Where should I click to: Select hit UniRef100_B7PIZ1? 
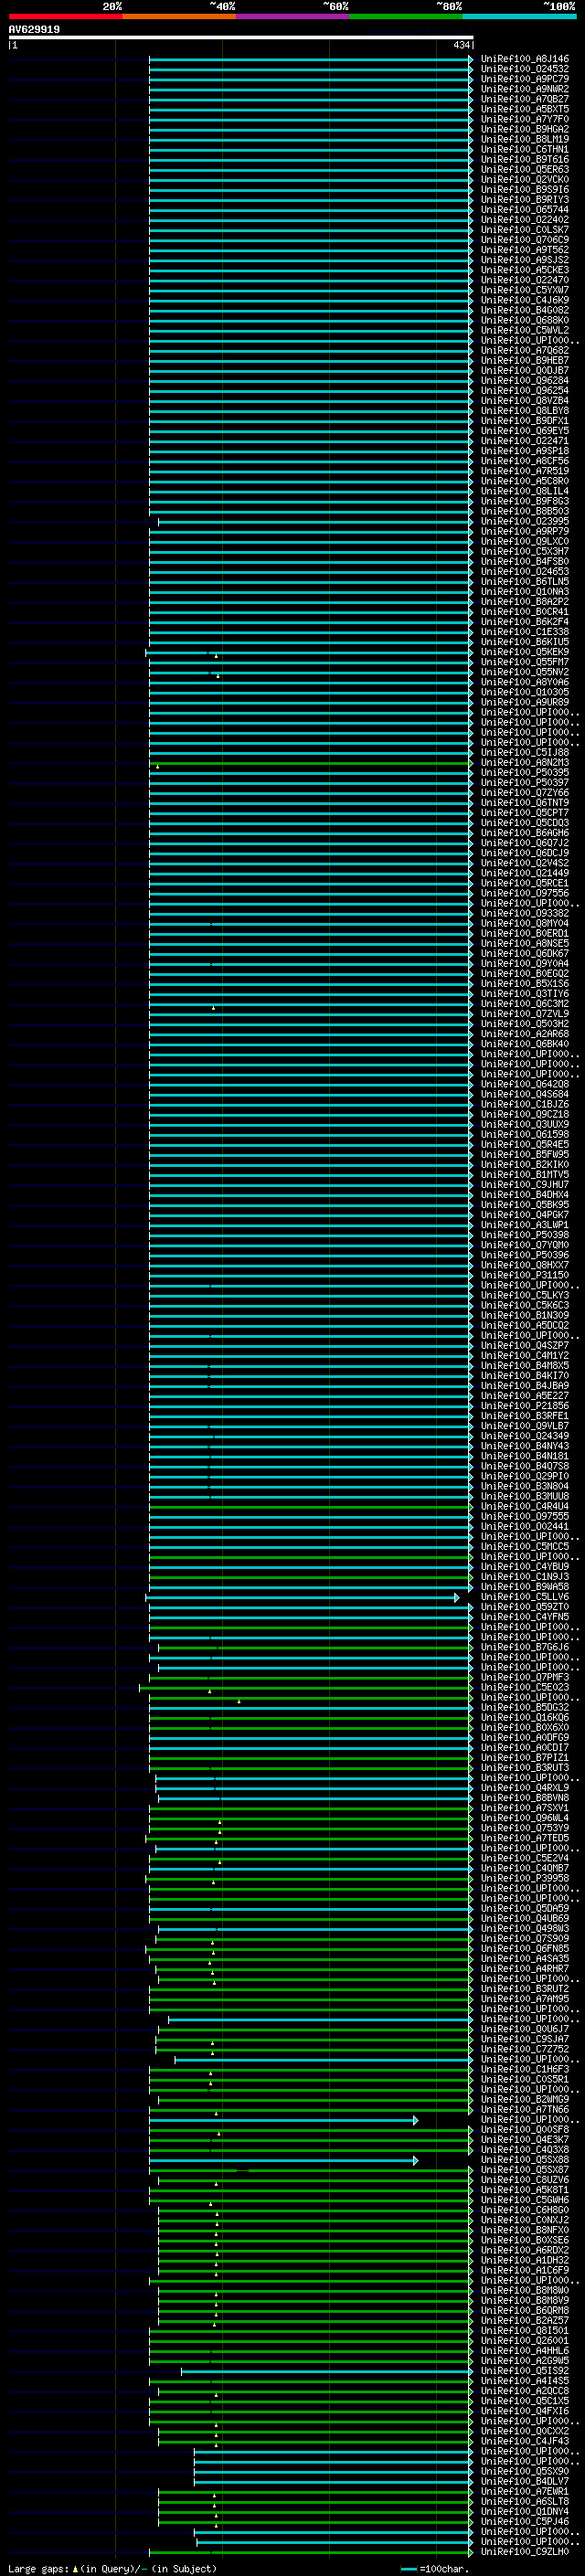click(x=525, y=1758)
